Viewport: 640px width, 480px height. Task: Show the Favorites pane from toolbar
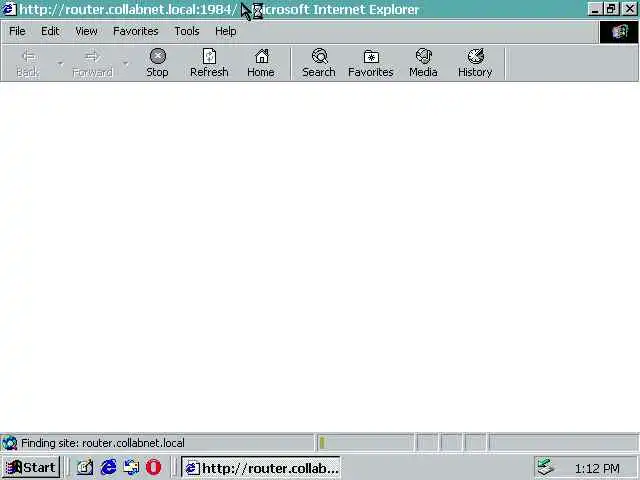(x=371, y=63)
